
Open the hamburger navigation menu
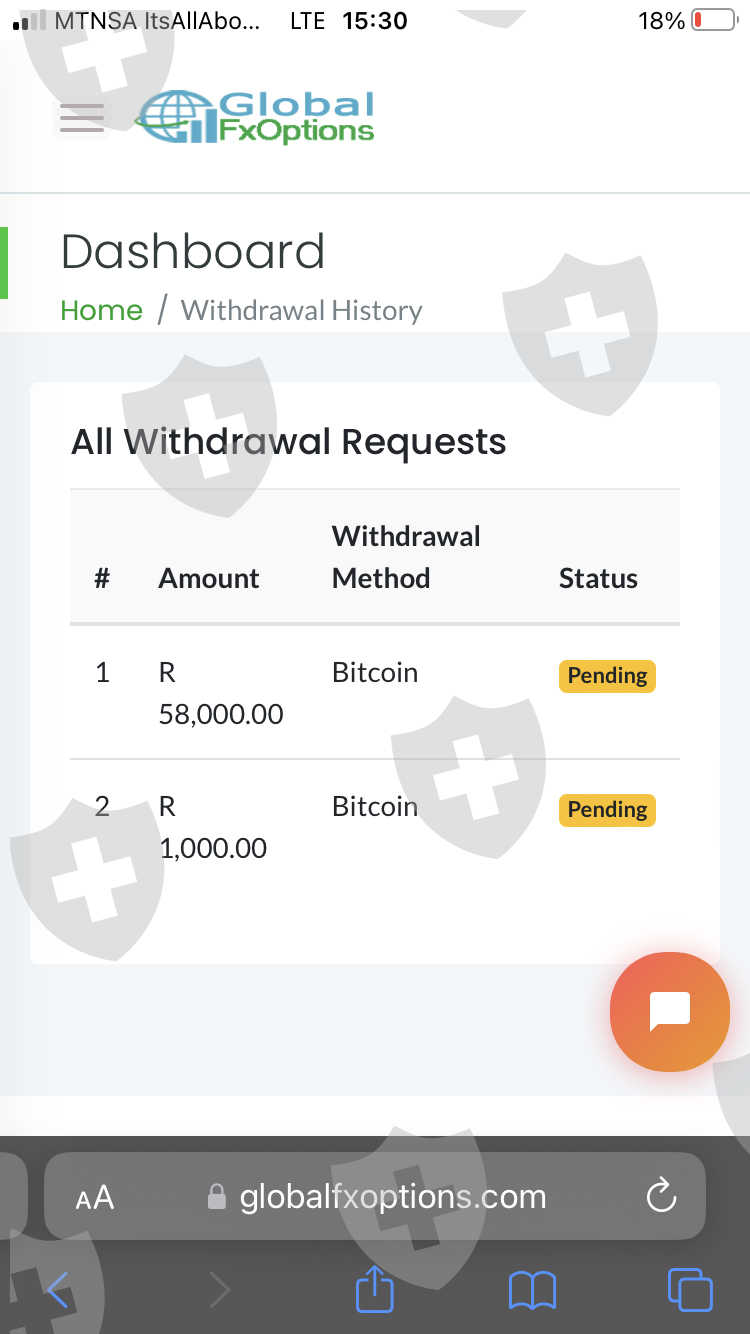[82, 118]
